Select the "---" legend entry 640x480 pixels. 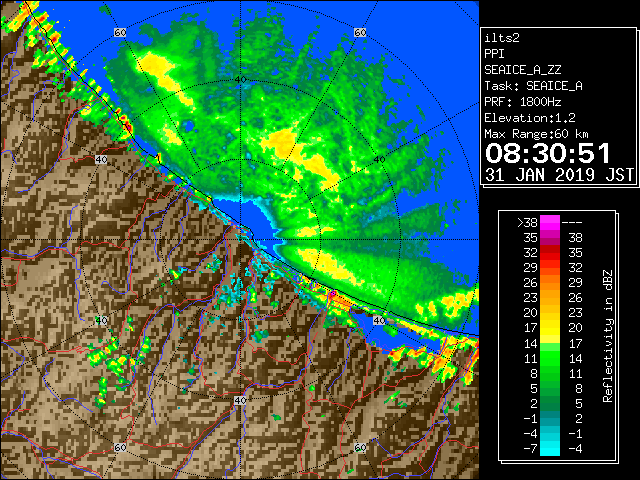coord(572,222)
